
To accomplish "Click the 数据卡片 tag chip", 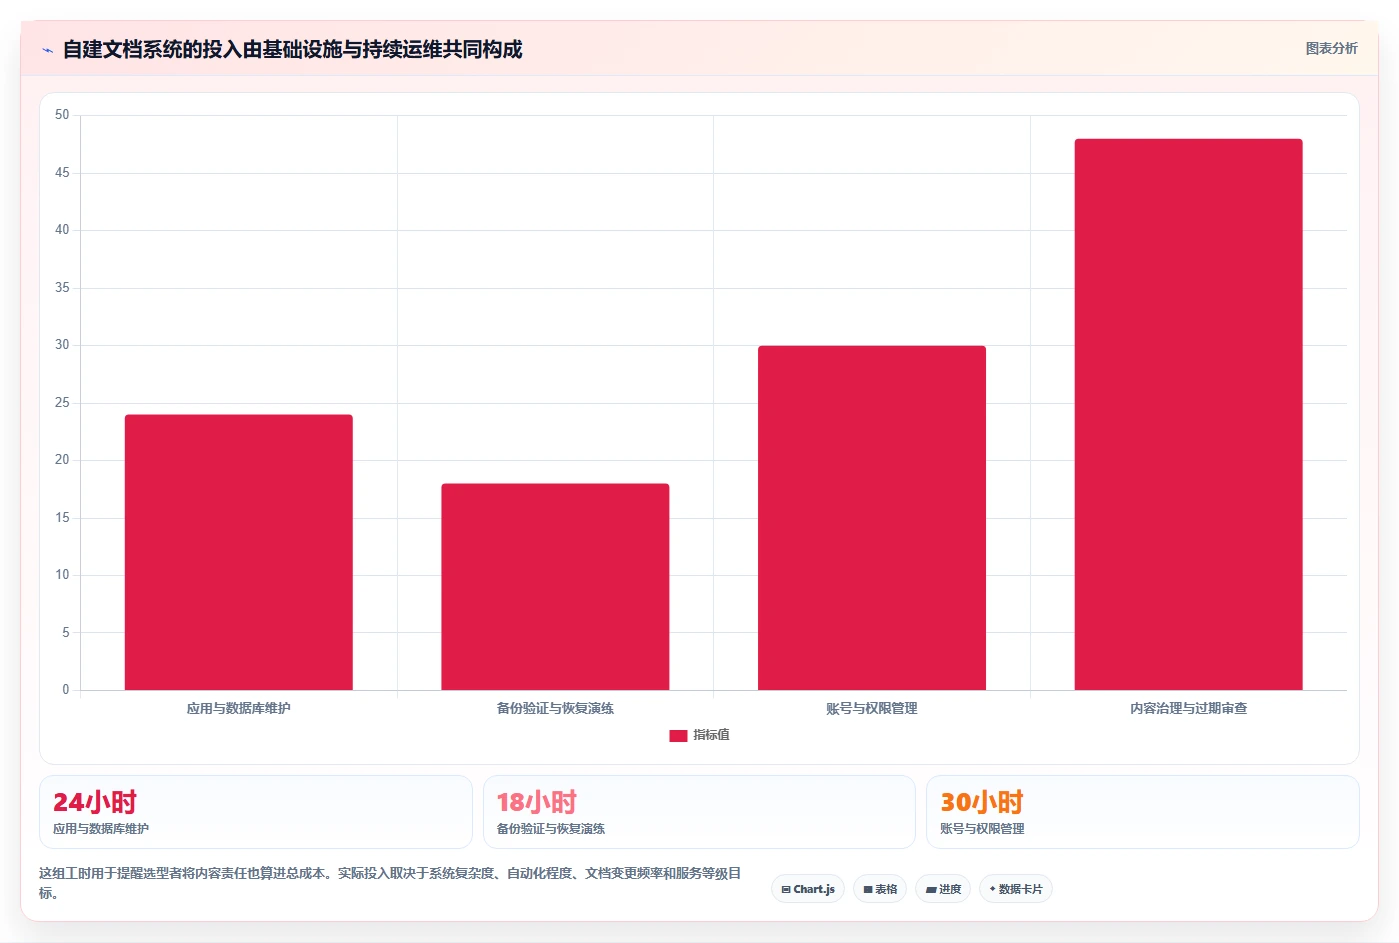I will pos(1016,889).
